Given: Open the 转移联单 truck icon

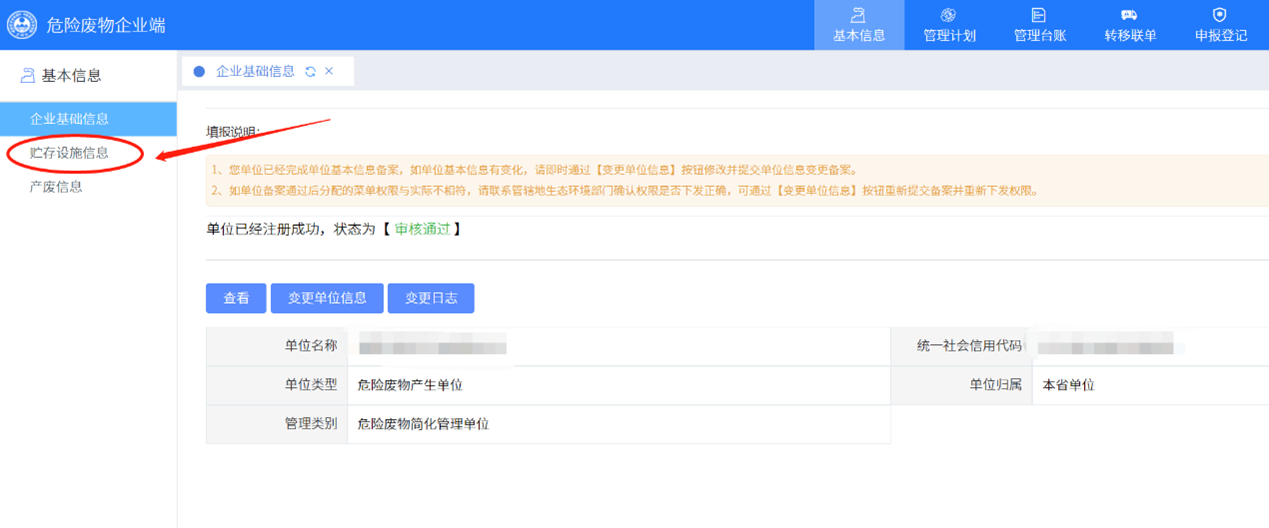Looking at the screenshot, I should [x=1129, y=15].
